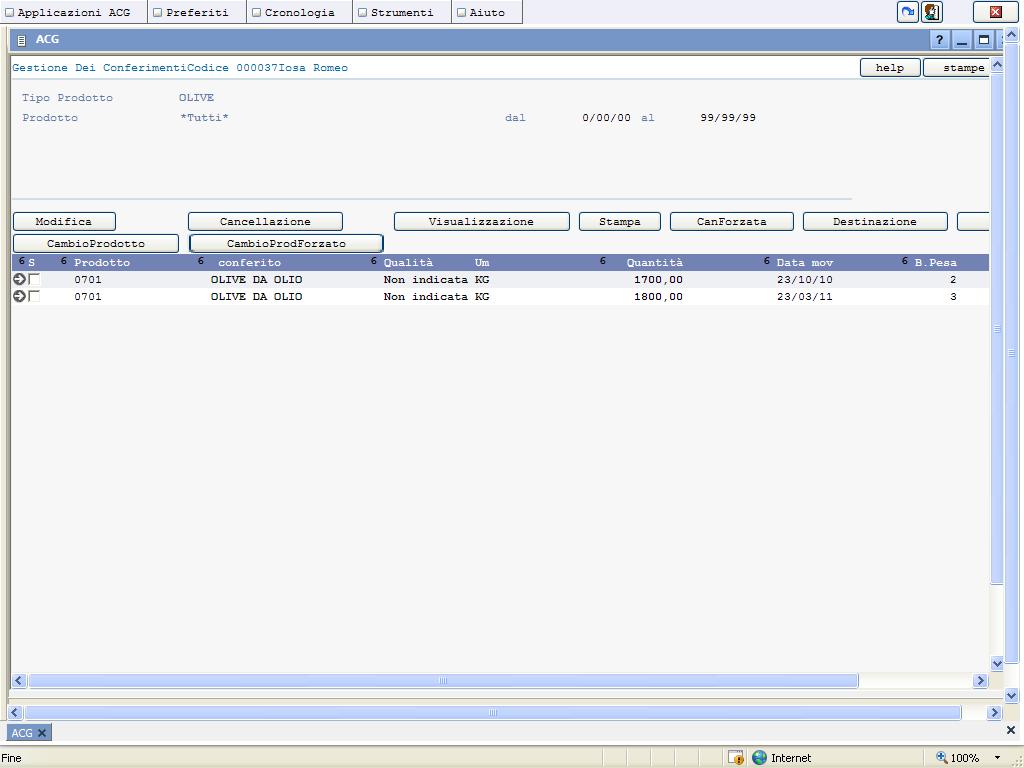Click the Modifica button
This screenshot has width=1024, height=768.
(x=64, y=221)
